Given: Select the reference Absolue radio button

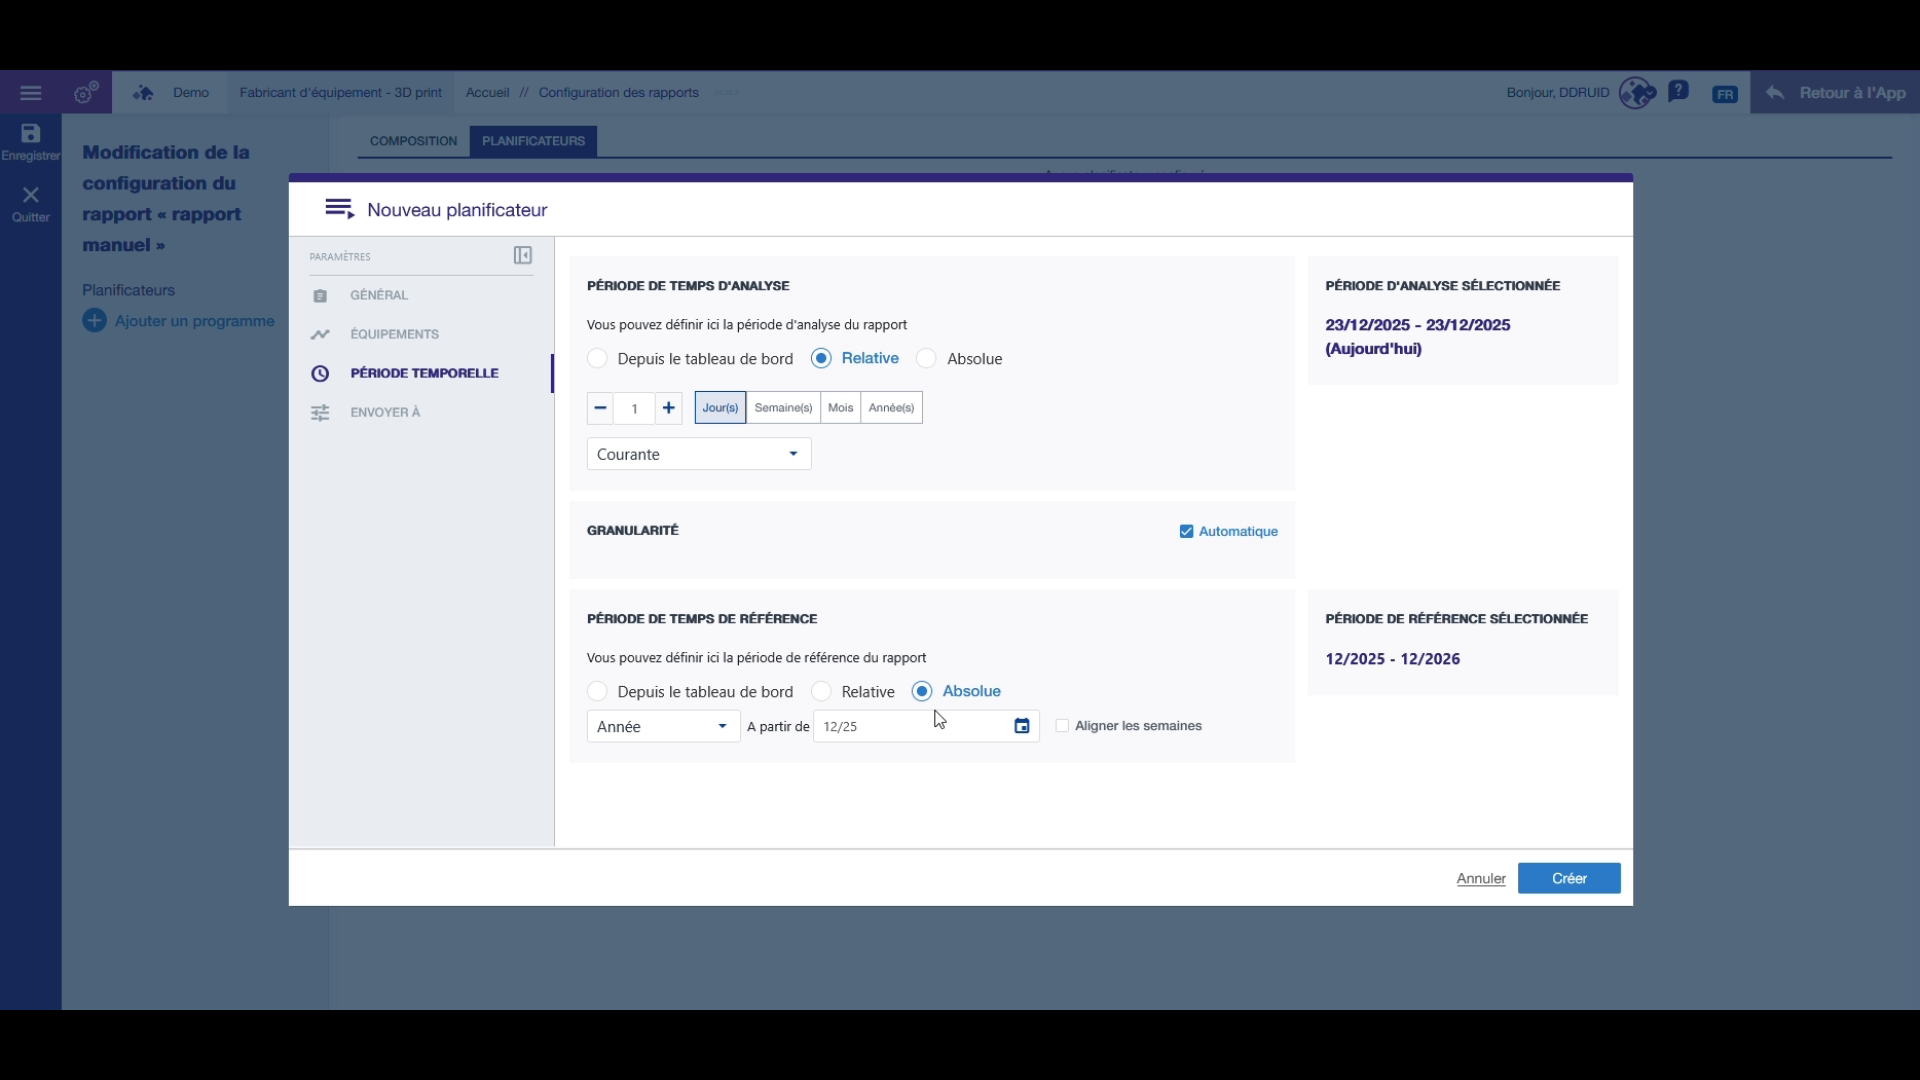Looking at the screenshot, I should 922,692.
